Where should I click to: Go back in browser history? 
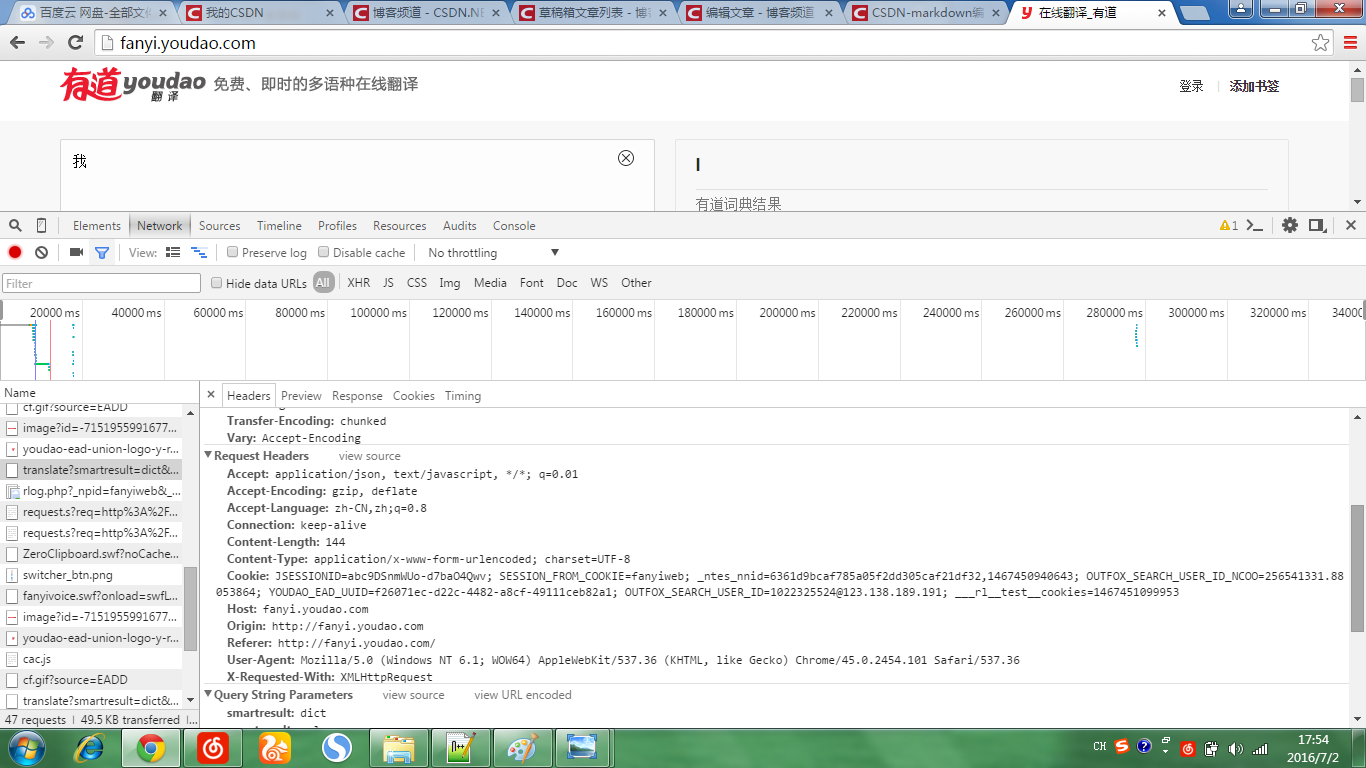coord(17,43)
